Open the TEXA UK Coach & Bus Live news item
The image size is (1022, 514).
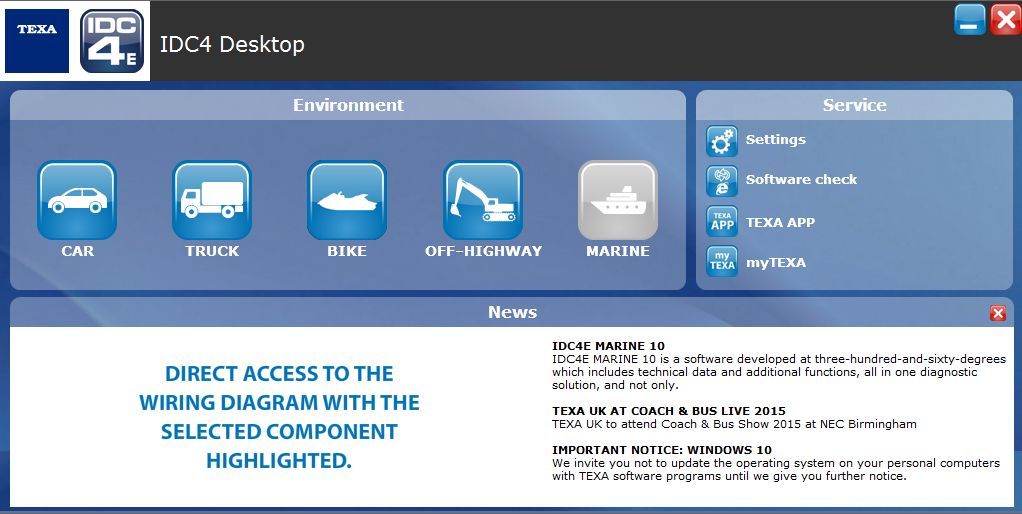(x=668, y=411)
